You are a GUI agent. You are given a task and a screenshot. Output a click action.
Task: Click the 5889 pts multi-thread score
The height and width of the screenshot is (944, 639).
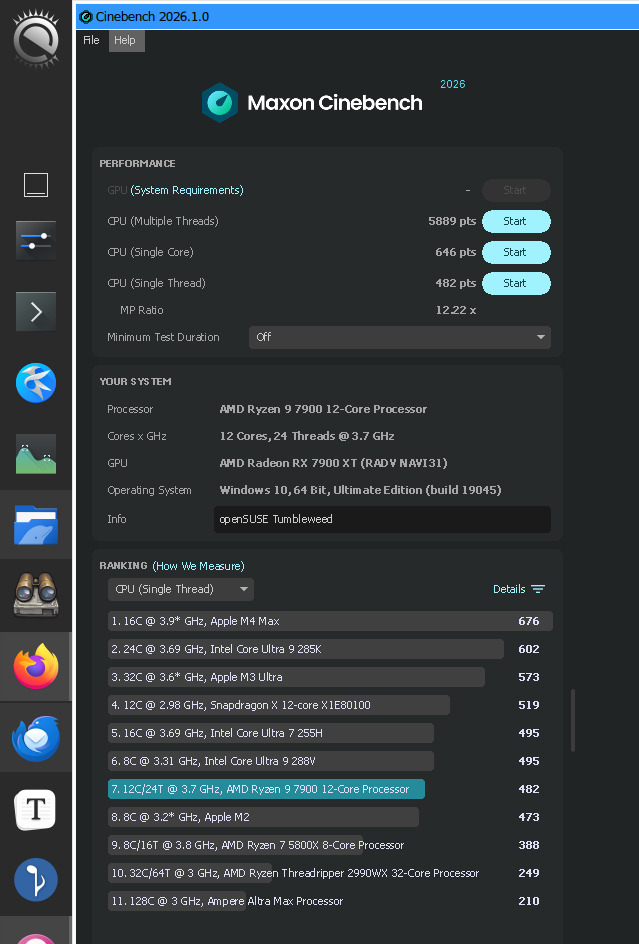click(452, 221)
